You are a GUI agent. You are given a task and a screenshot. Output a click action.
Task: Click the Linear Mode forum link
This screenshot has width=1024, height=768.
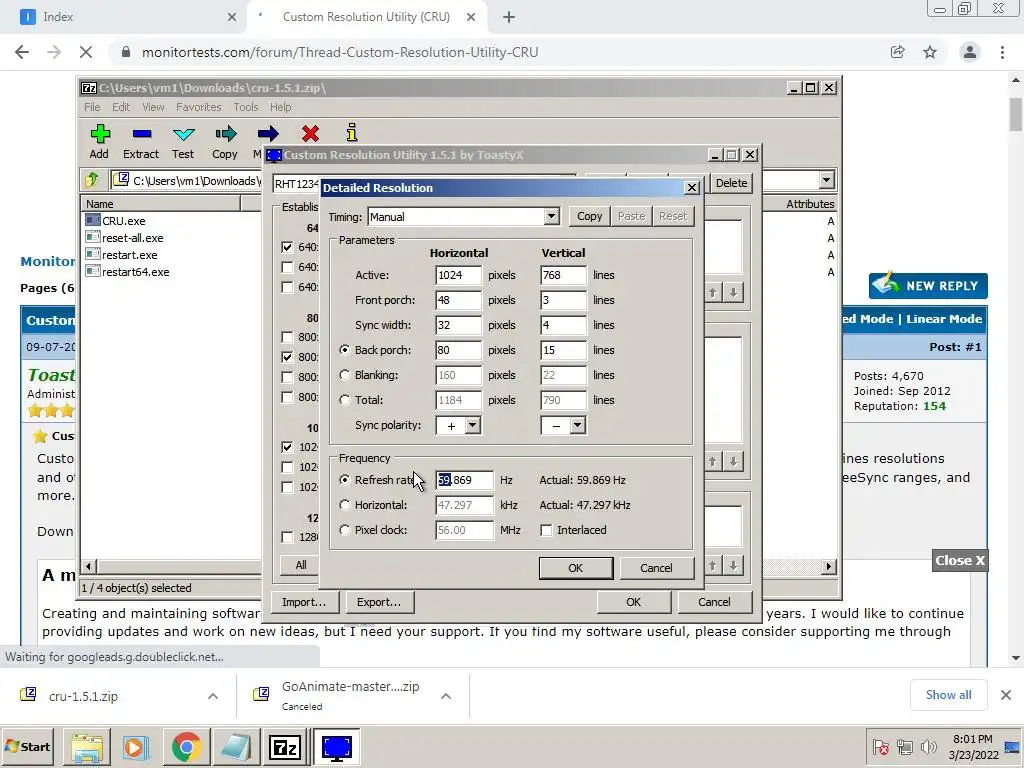[944, 319]
